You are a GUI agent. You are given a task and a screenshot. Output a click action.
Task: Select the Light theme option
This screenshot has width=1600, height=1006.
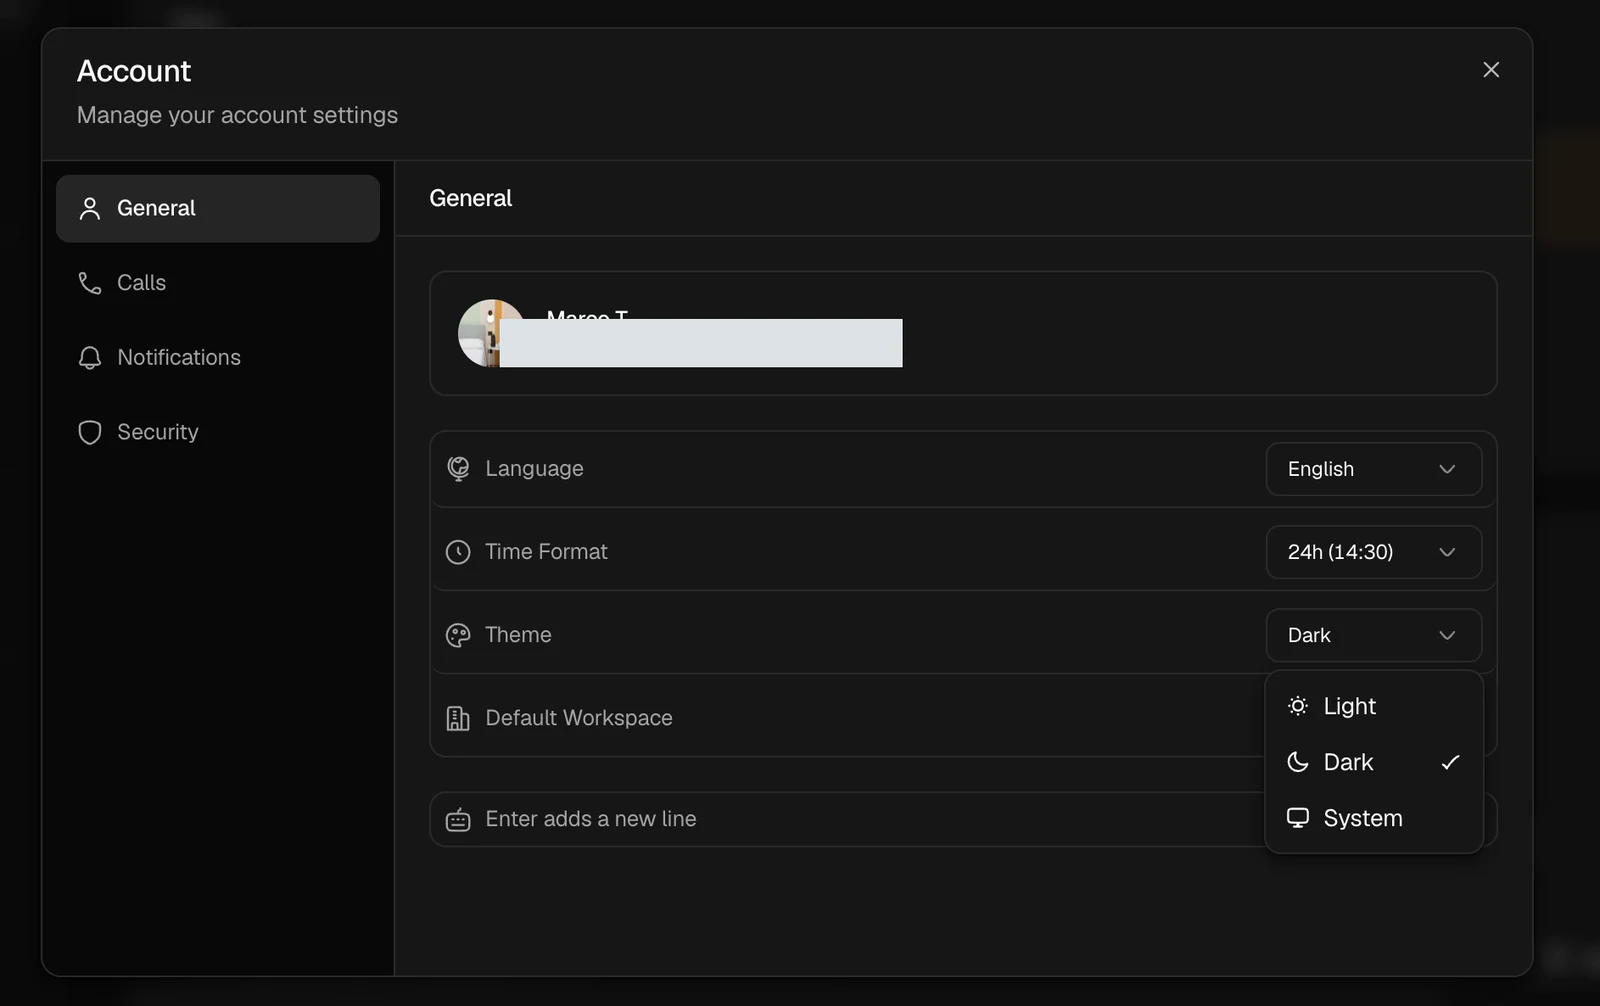[x=1373, y=706]
